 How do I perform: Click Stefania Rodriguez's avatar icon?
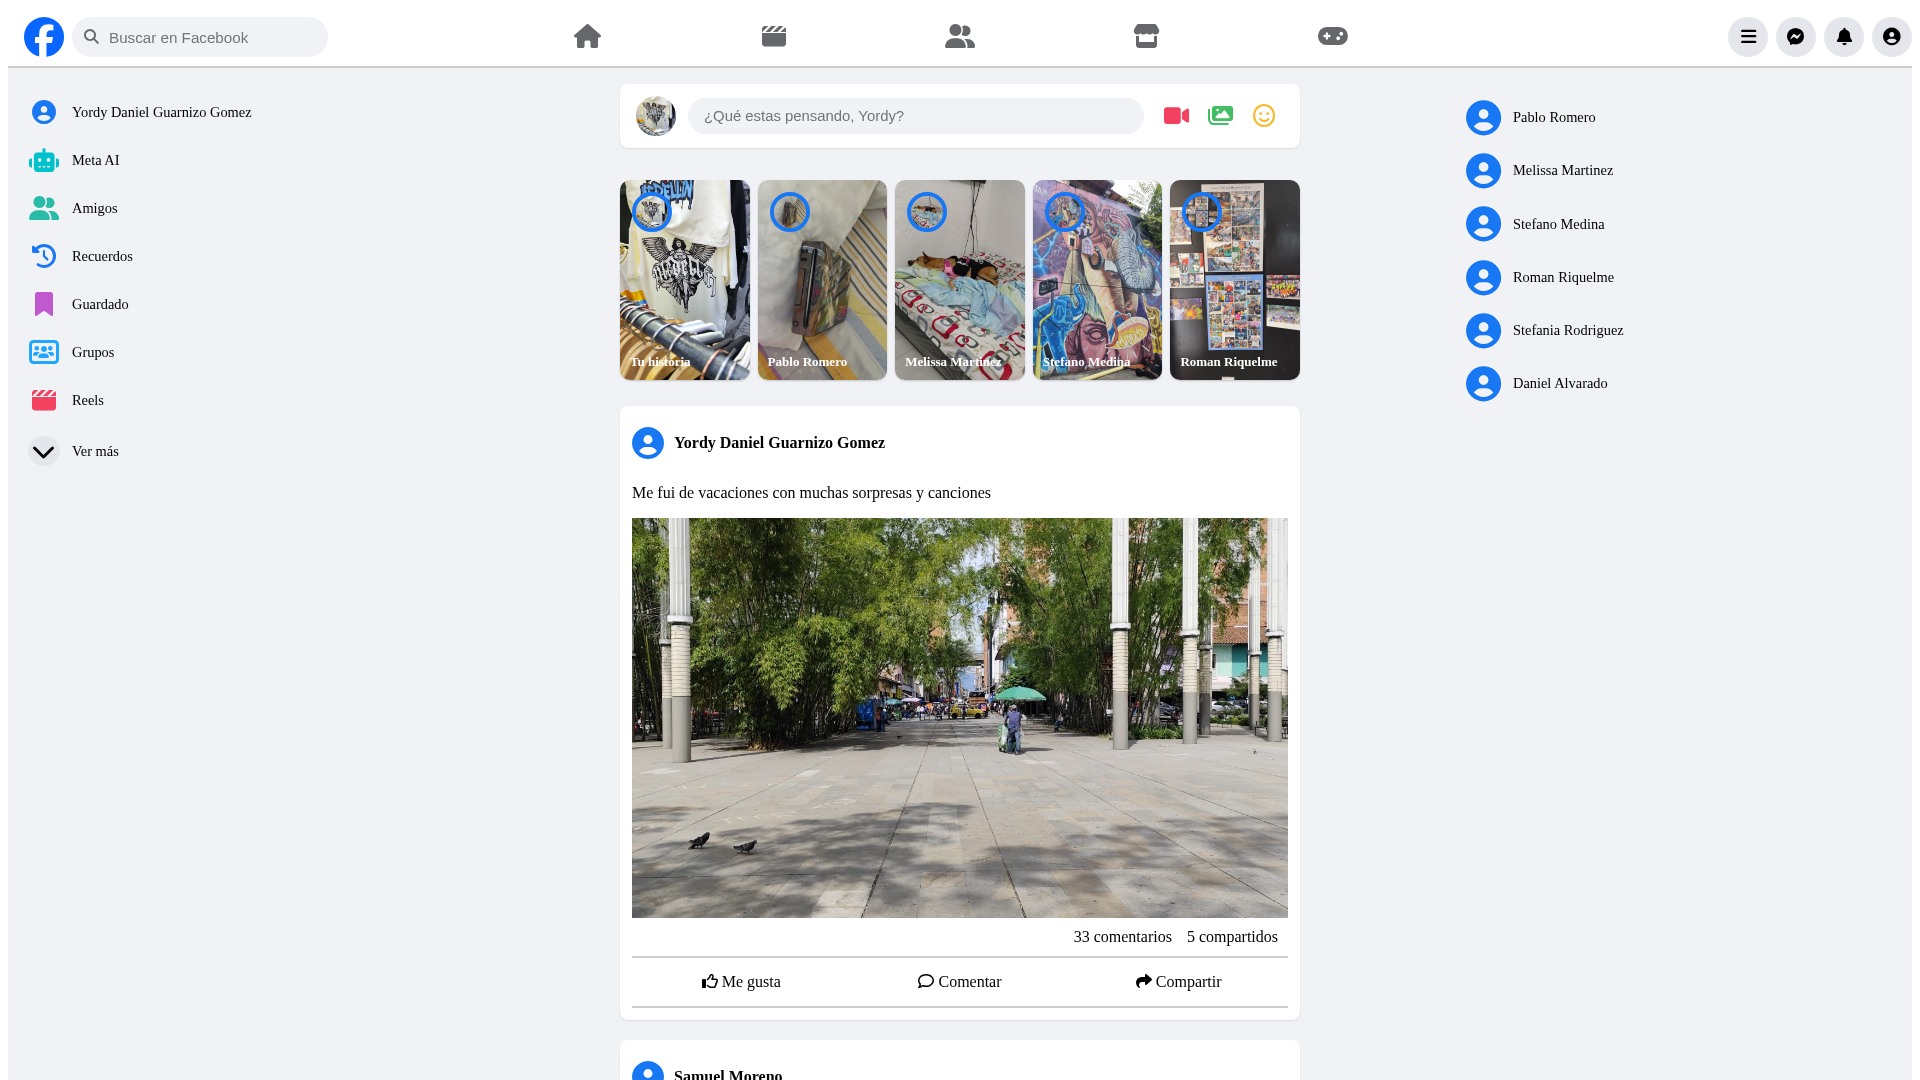pyautogui.click(x=1483, y=330)
